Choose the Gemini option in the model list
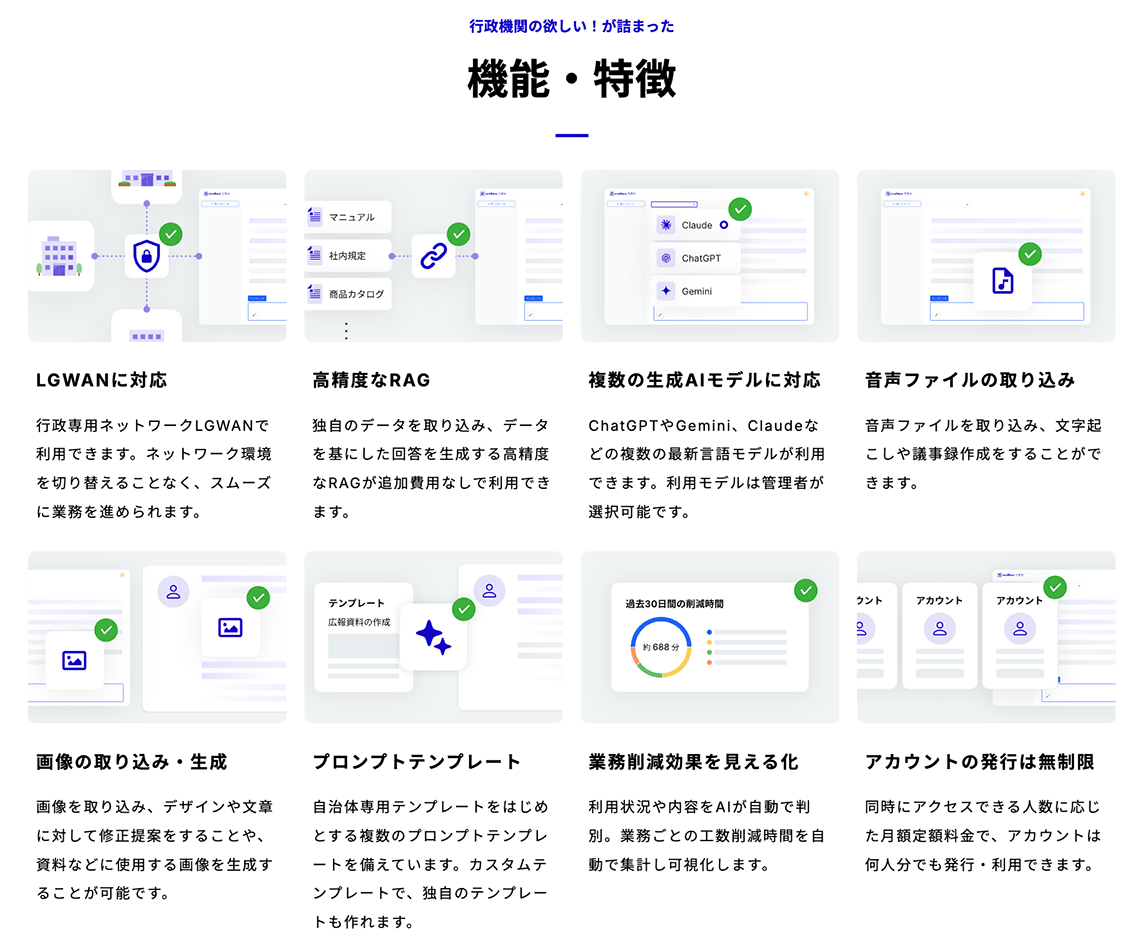This screenshot has width=1148, height=948. tap(697, 291)
